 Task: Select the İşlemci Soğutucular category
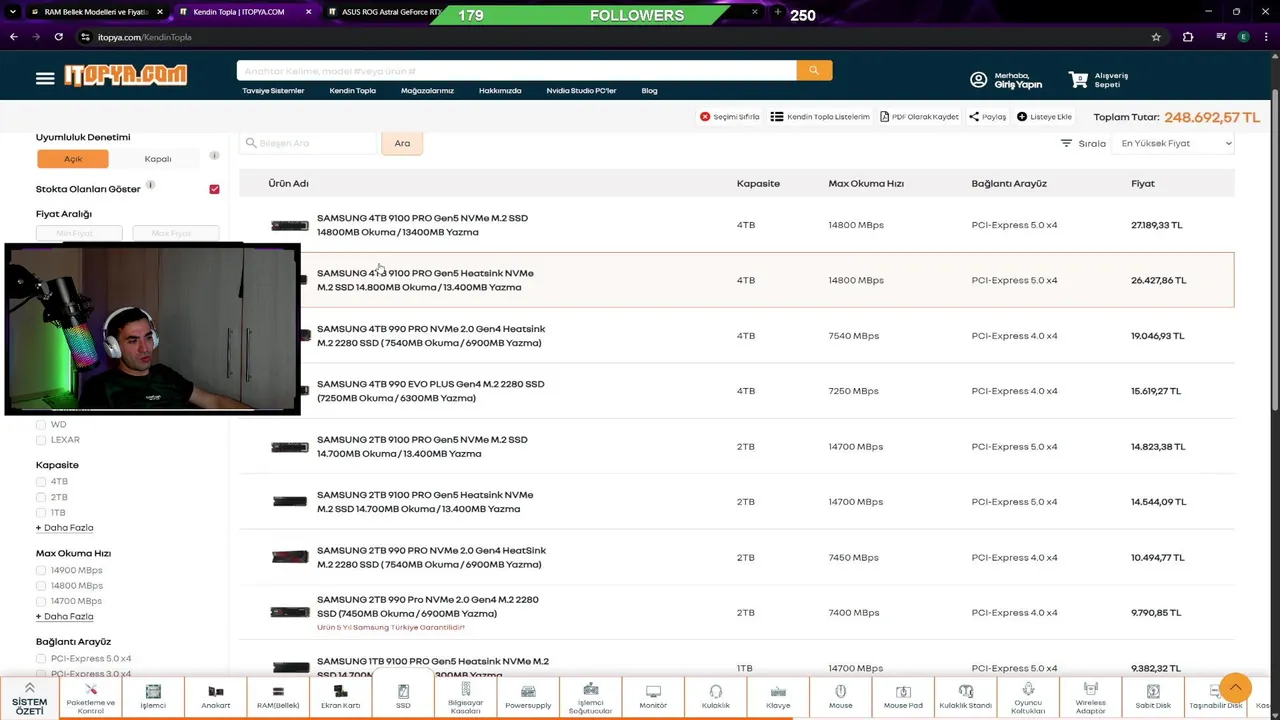tap(590, 698)
